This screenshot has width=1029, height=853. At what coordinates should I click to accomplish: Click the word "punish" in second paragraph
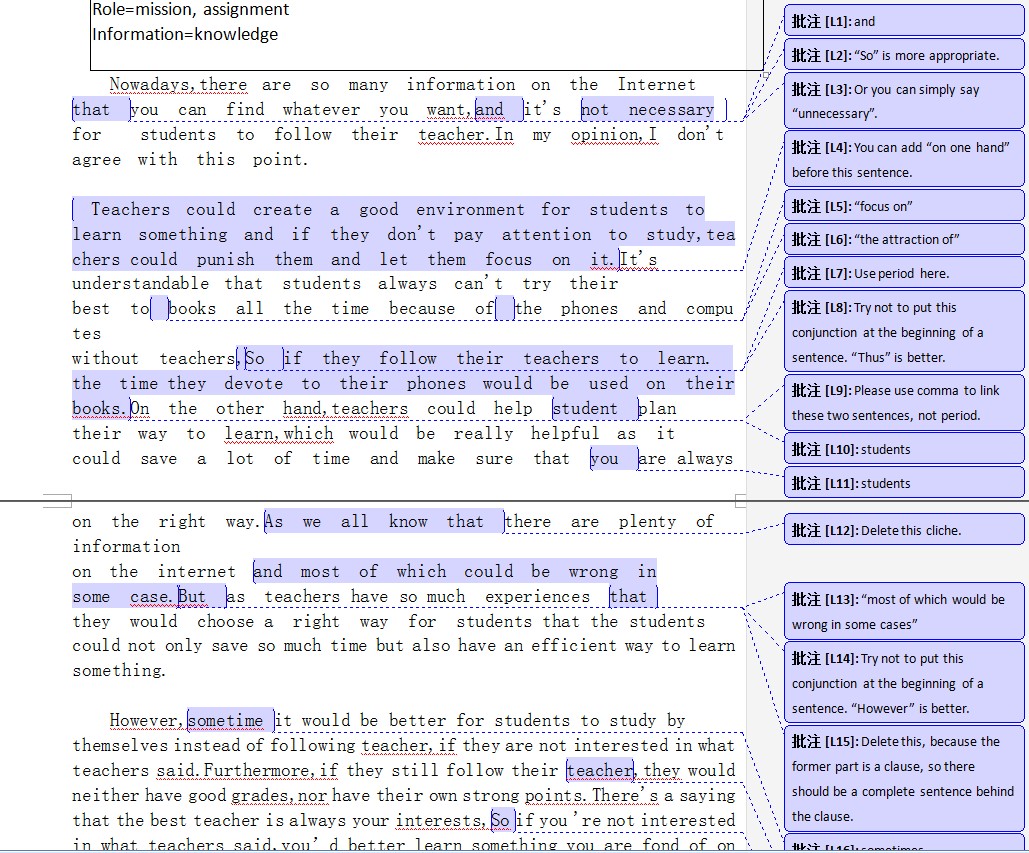225,259
